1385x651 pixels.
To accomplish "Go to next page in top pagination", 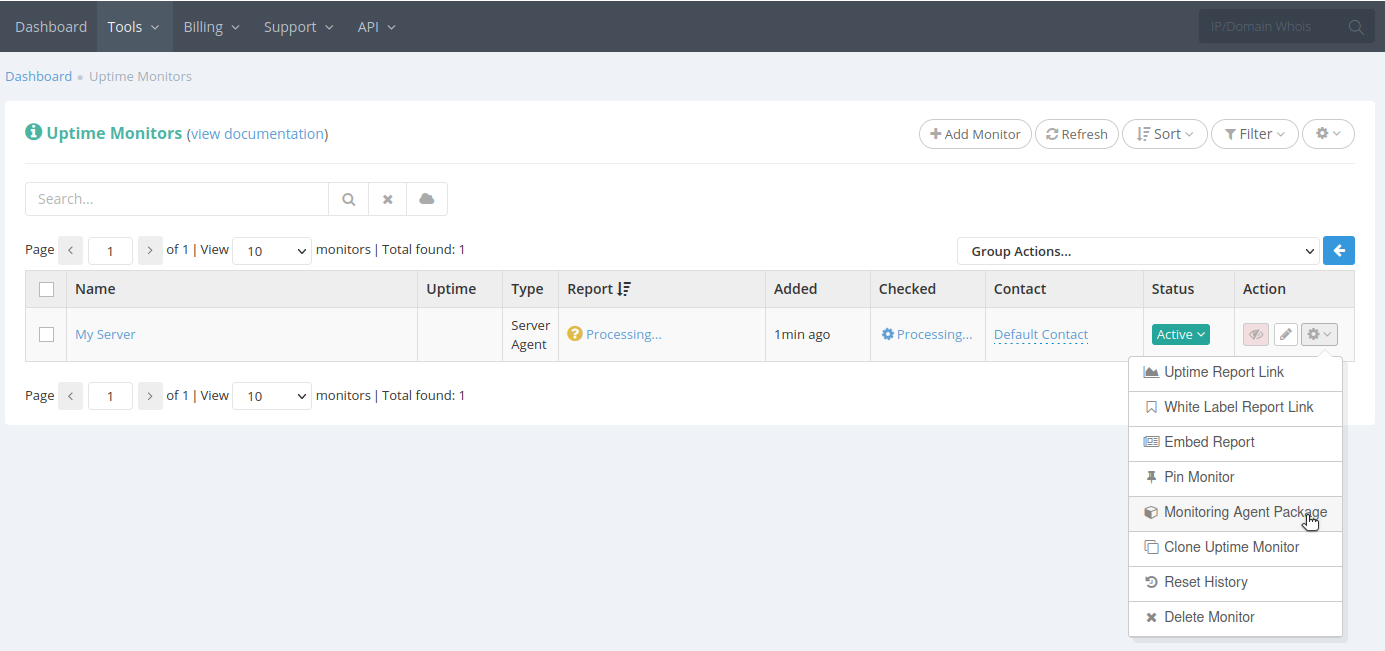I will pyautogui.click(x=150, y=250).
